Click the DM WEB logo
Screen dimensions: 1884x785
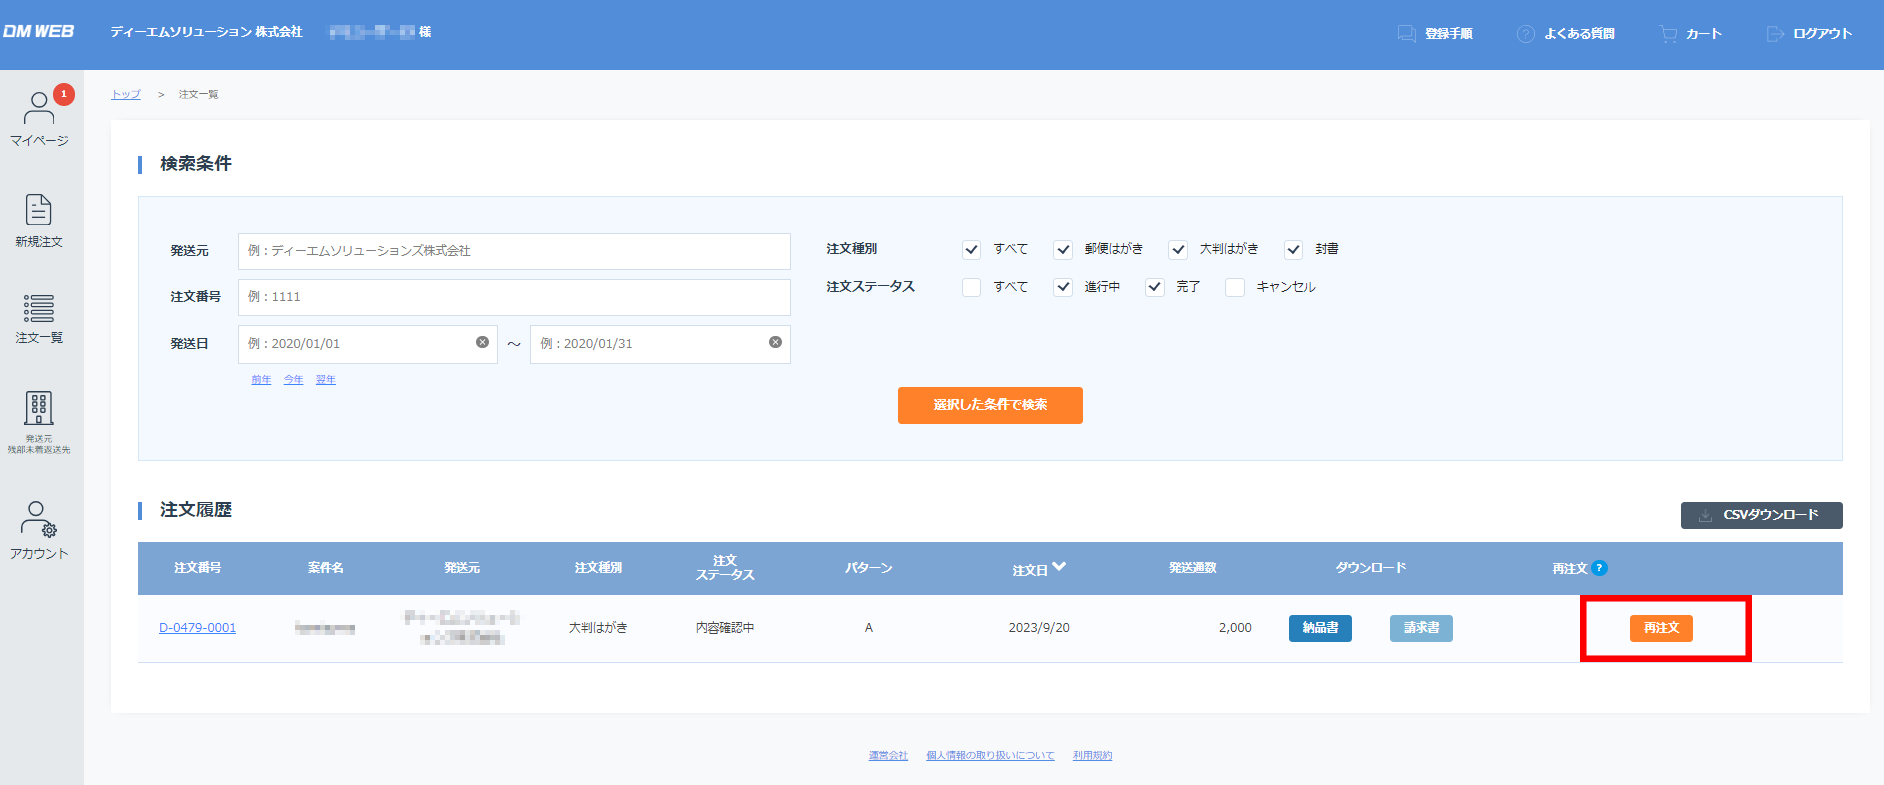38,32
